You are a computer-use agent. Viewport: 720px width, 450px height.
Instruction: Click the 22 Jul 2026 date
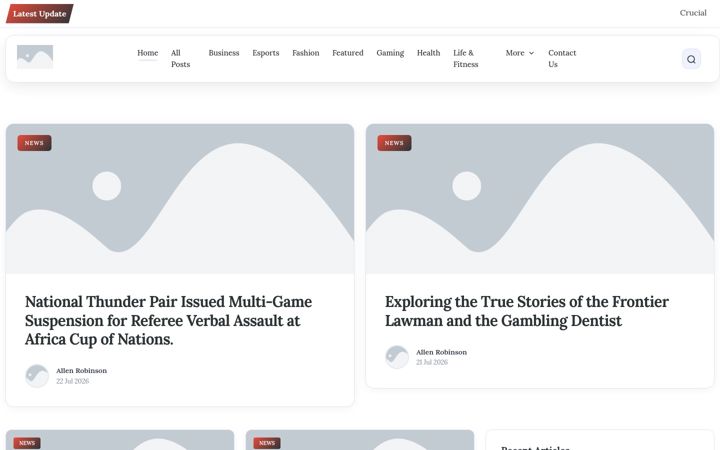[73, 381]
